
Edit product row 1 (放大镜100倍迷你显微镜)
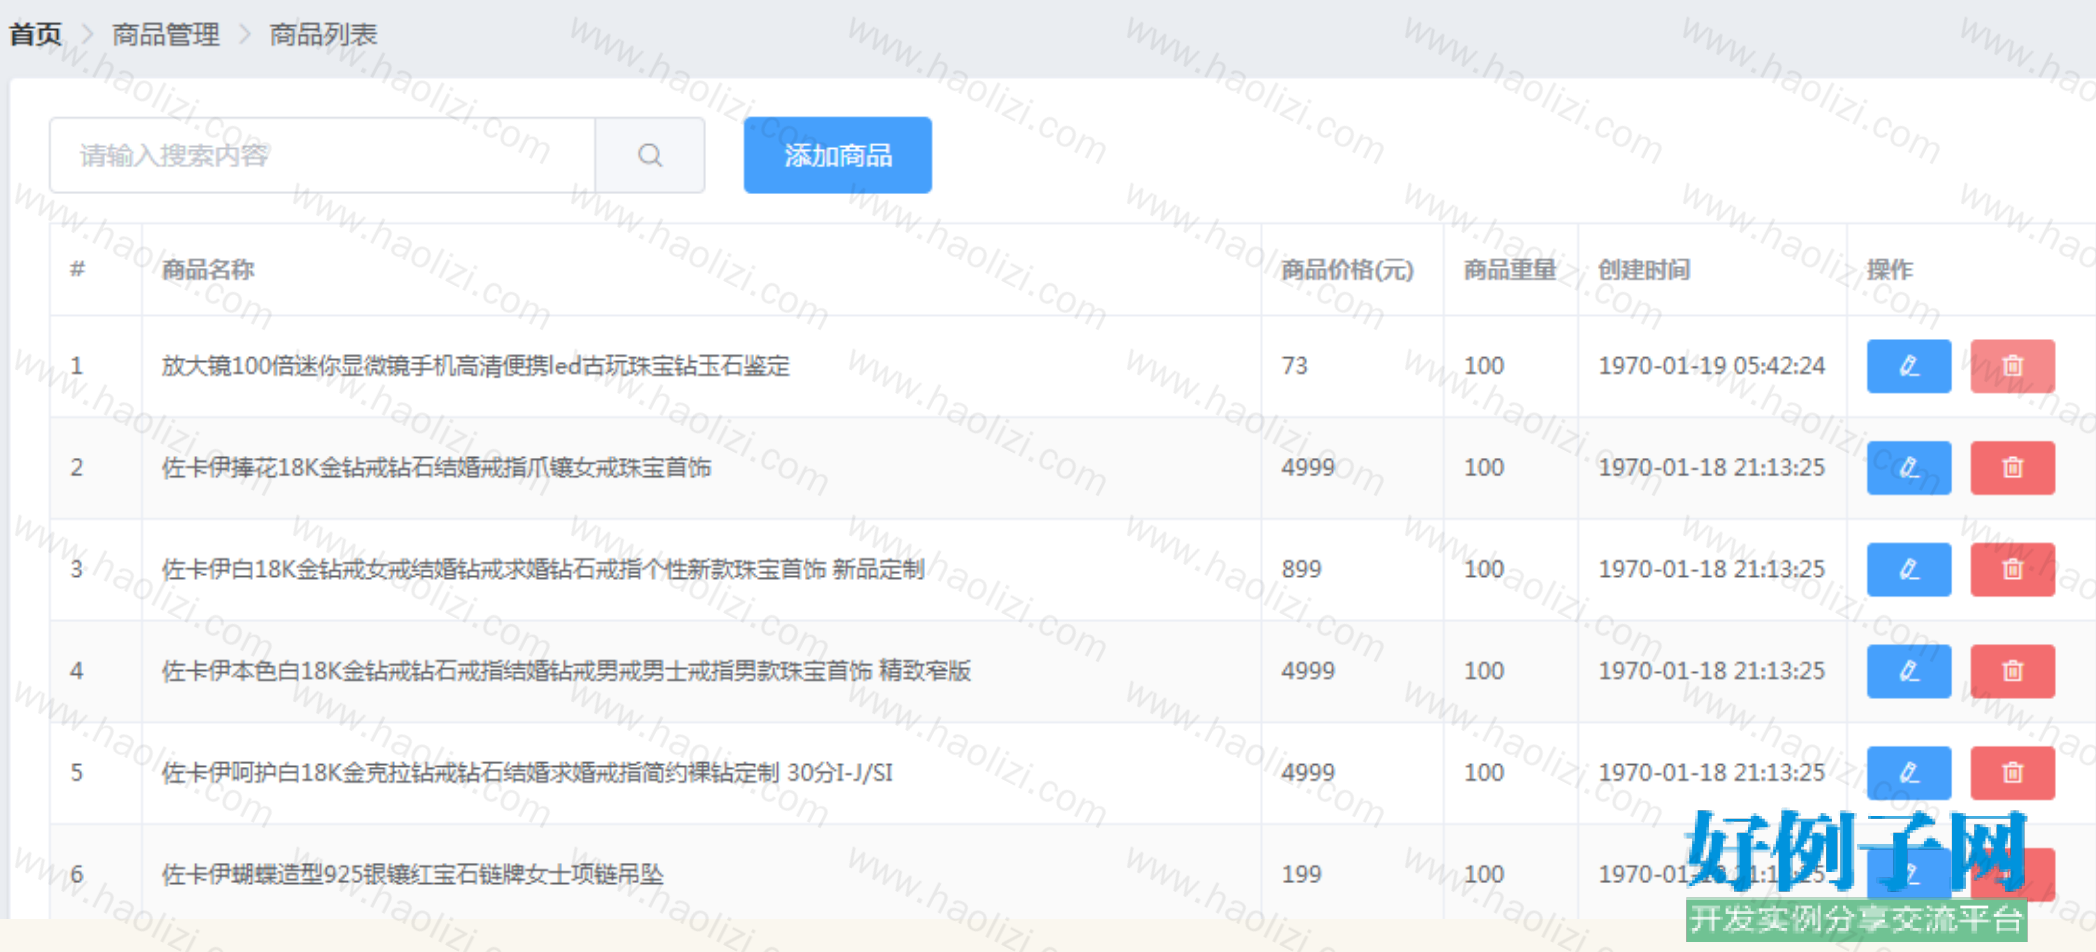click(x=1908, y=366)
